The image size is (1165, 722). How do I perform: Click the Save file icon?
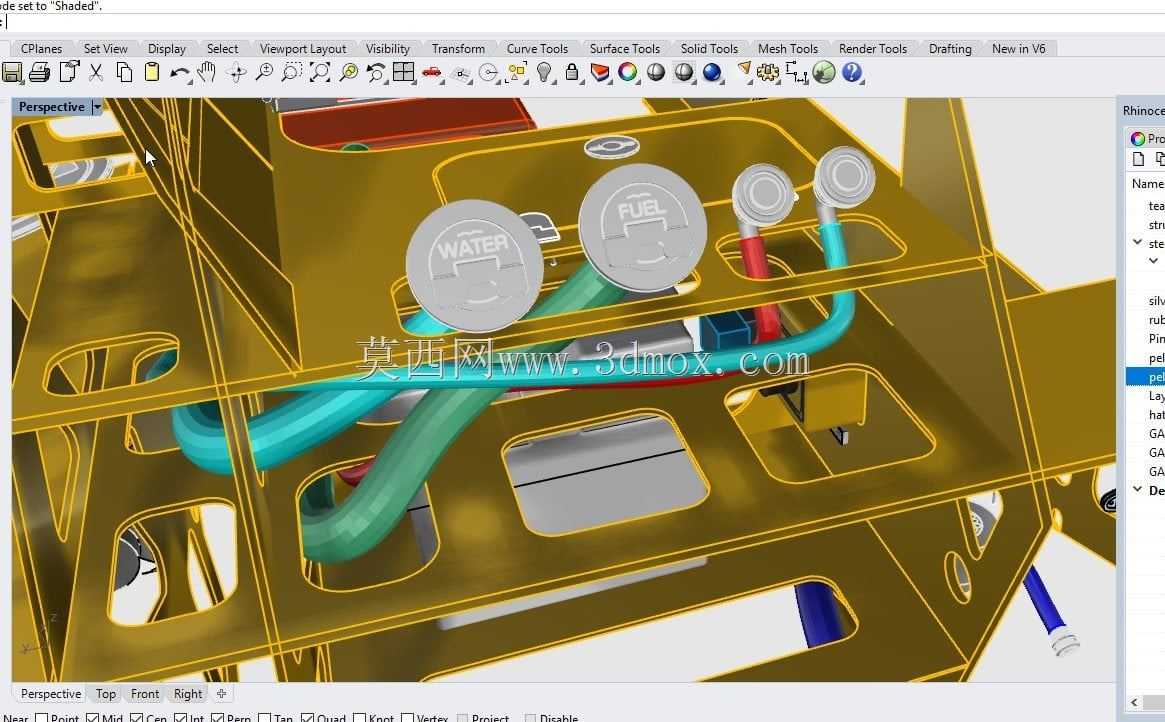pyautogui.click(x=12, y=72)
